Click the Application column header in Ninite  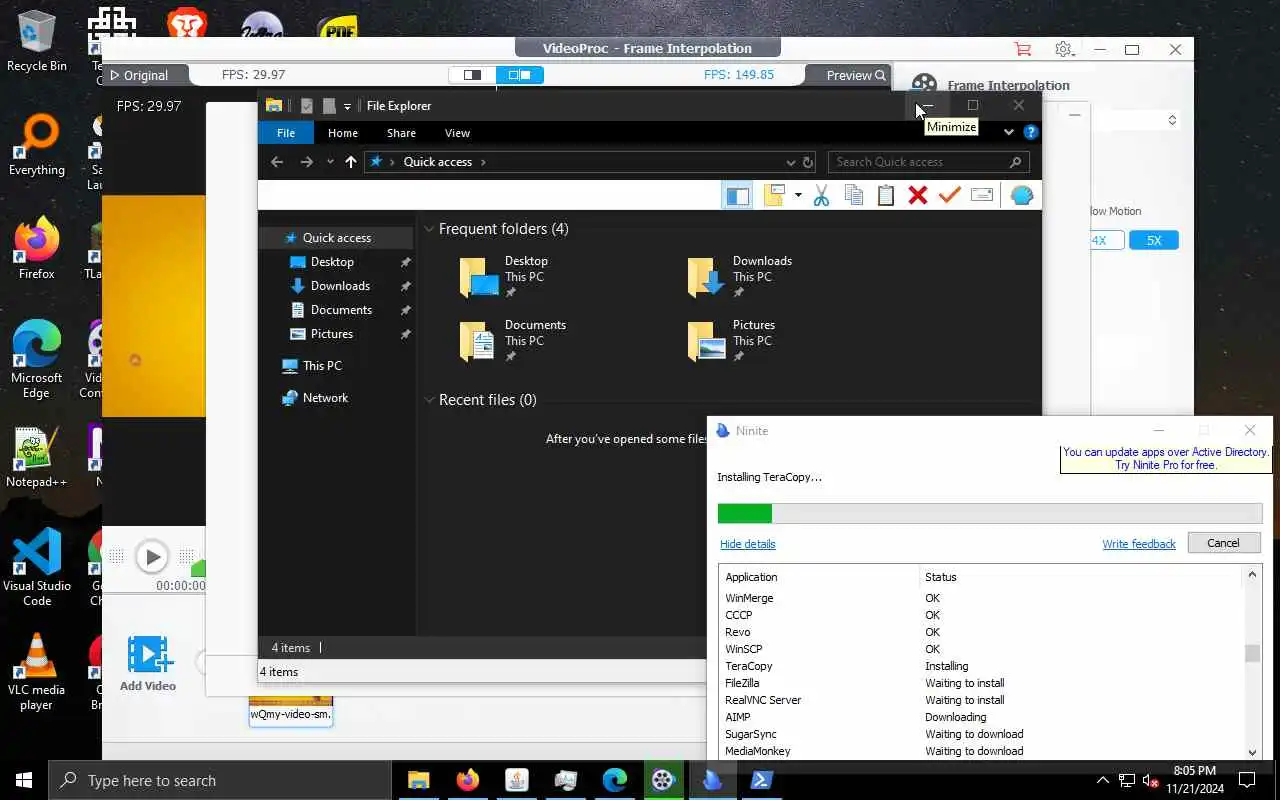tap(819, 577)
